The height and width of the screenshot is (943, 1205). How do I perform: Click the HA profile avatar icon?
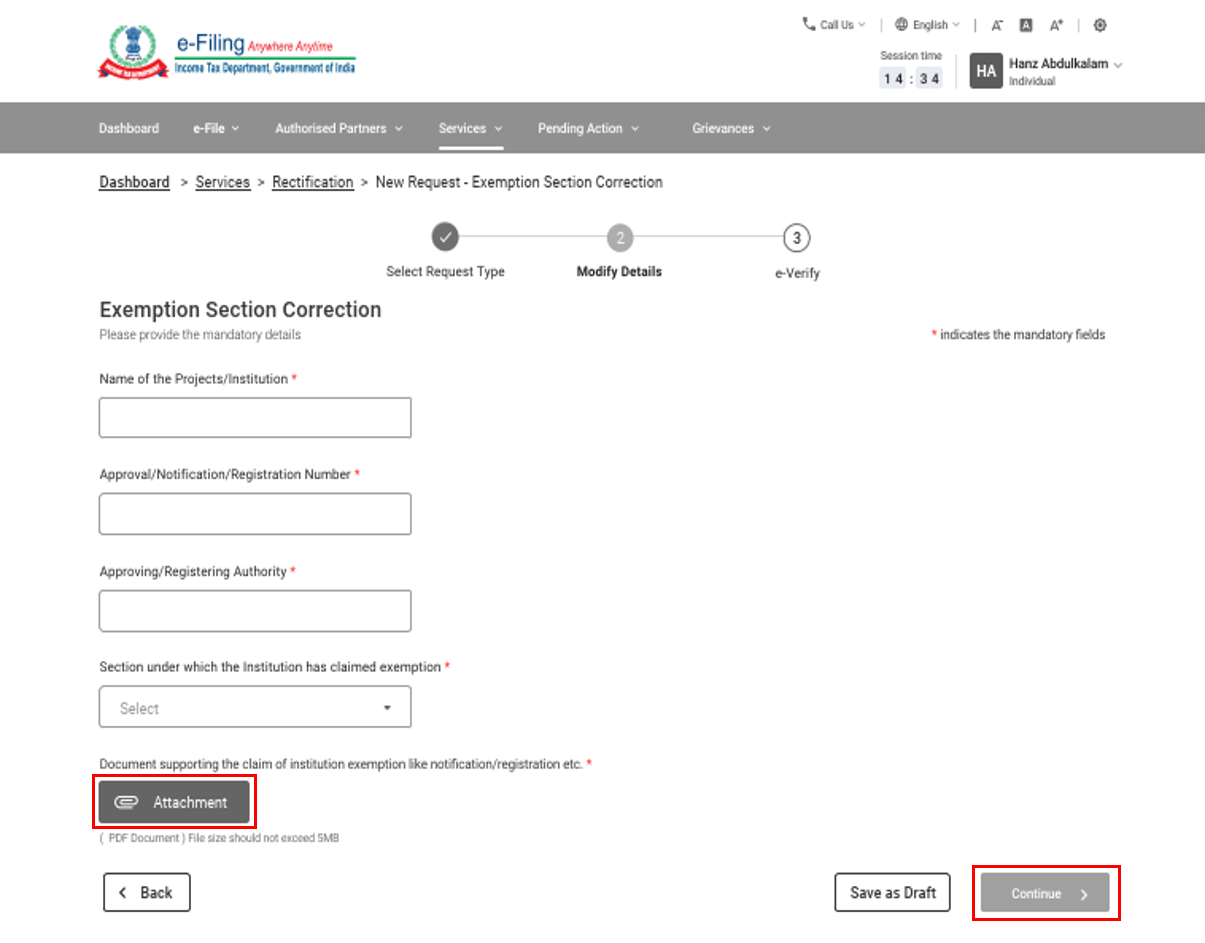pos(985,71)
